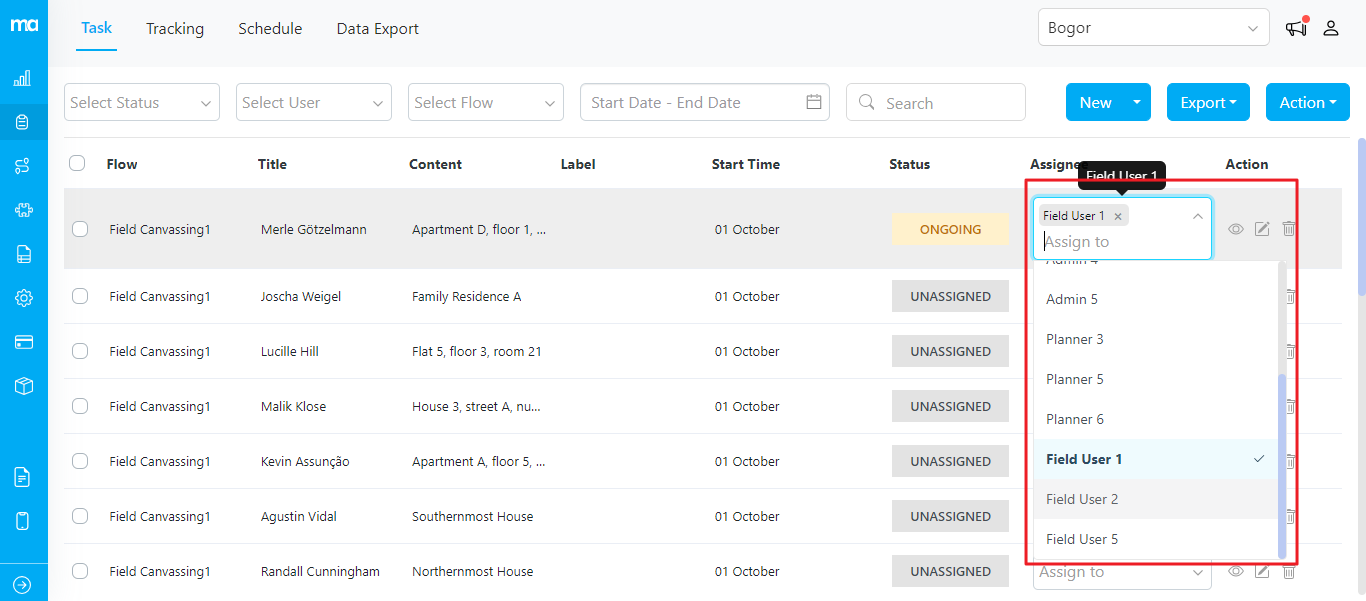The width and height of the screenshot is (1366, 601).
Task: Remove Field User 1 assignment tag
Action: (1118, 215)
